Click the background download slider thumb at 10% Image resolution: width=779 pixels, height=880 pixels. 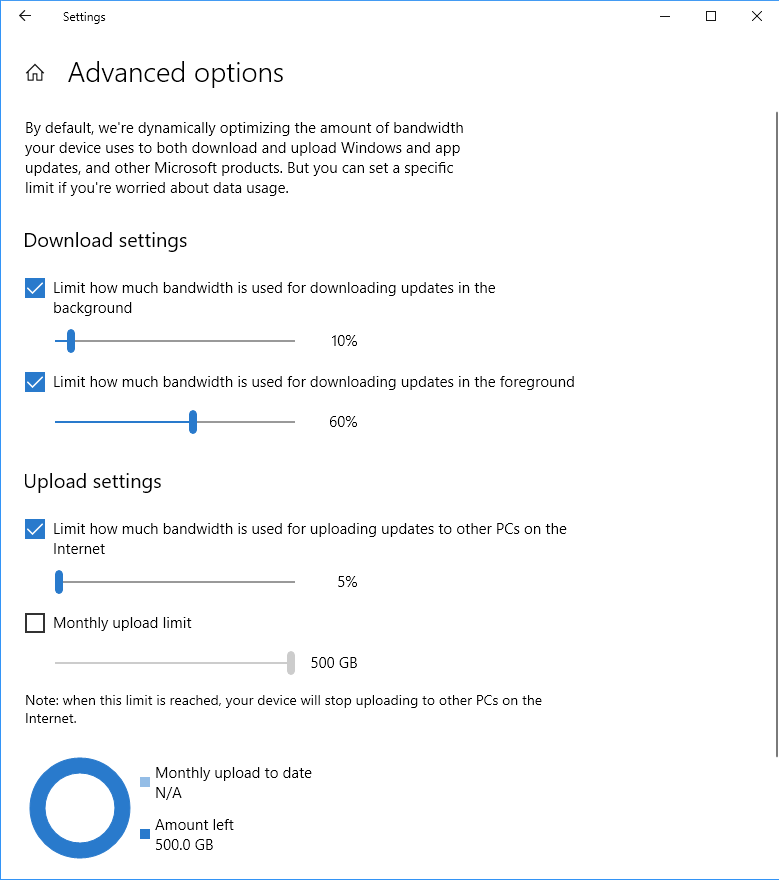click(x=71, y=341)
